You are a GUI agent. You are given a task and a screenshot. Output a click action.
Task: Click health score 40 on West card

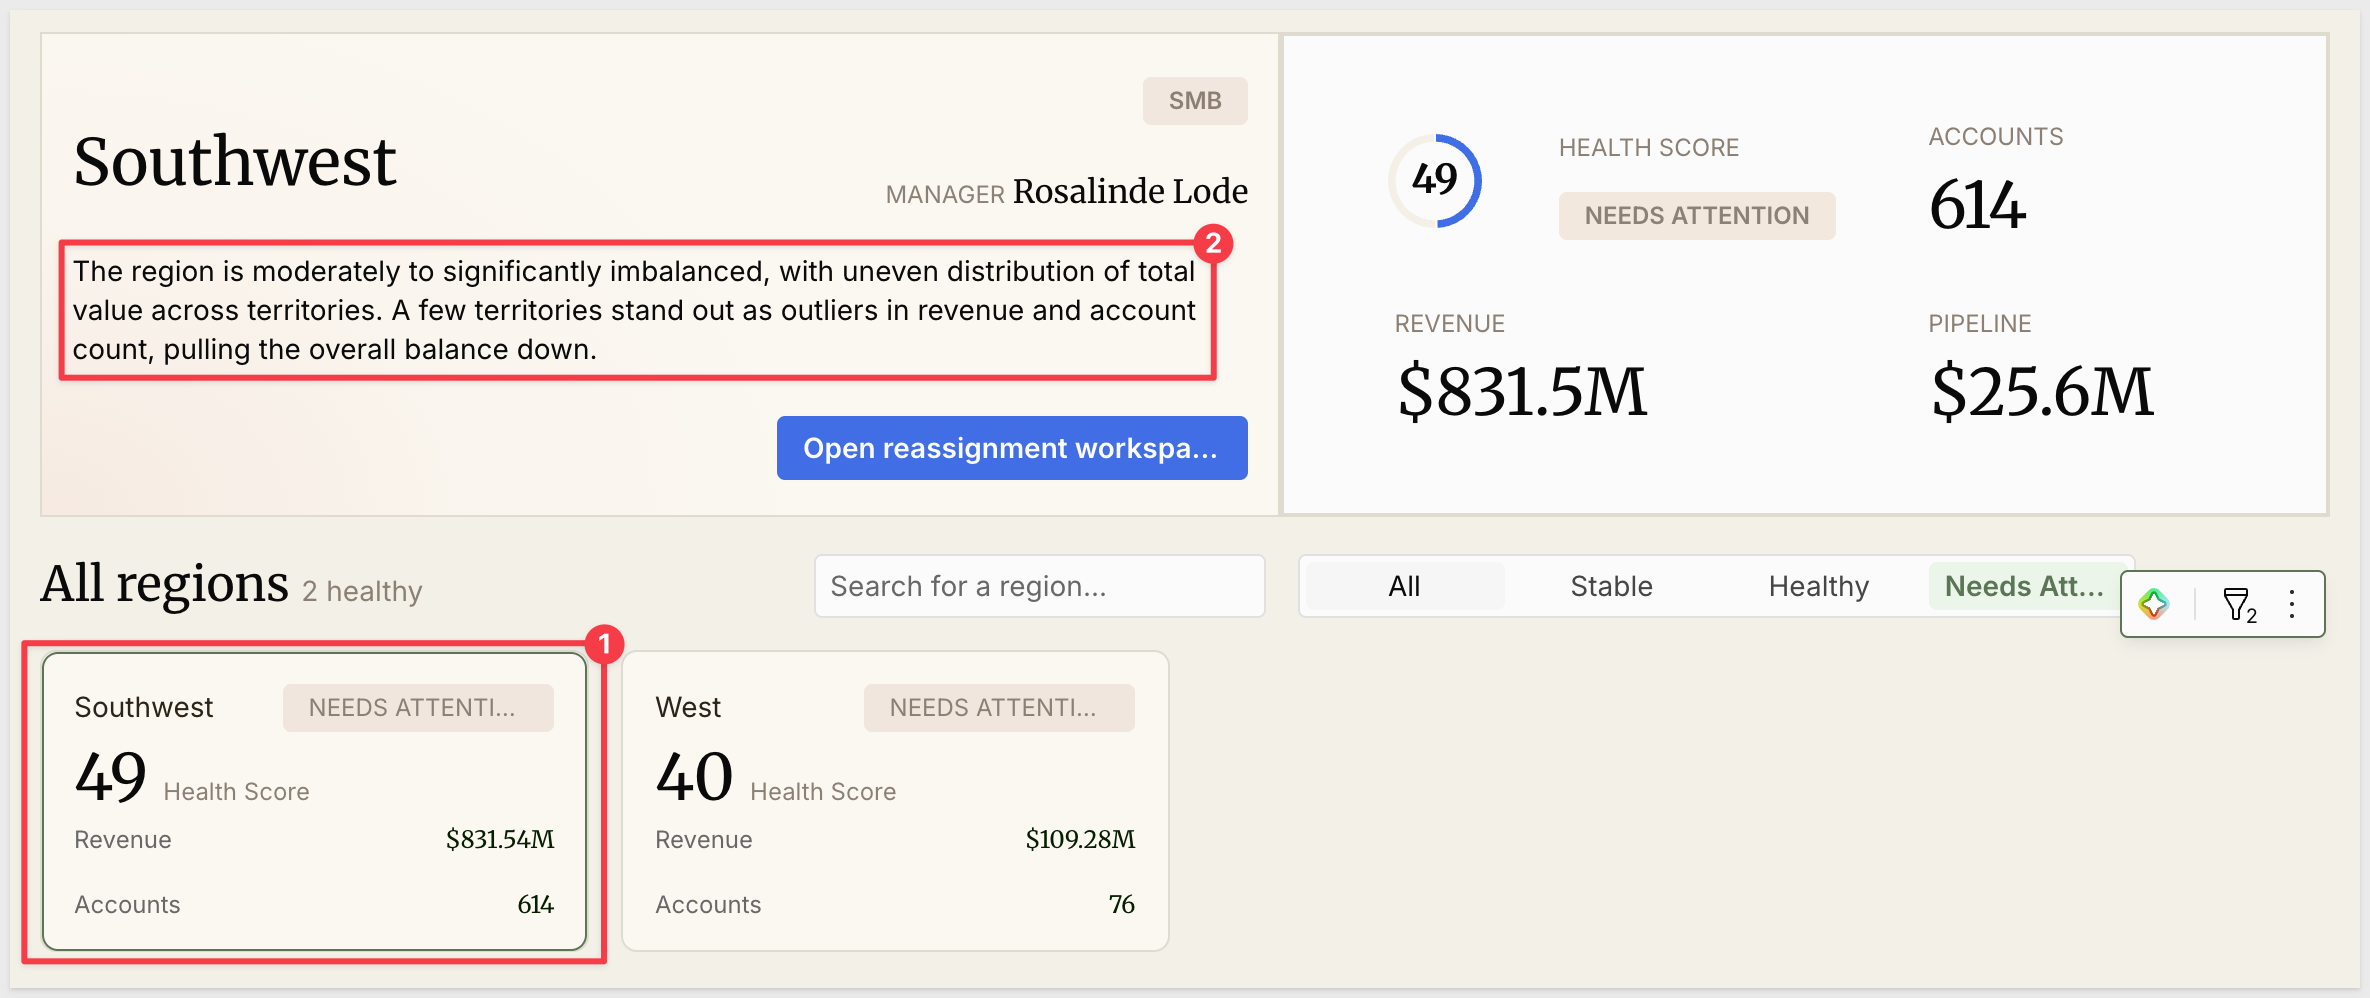click(x=694, y=777)
